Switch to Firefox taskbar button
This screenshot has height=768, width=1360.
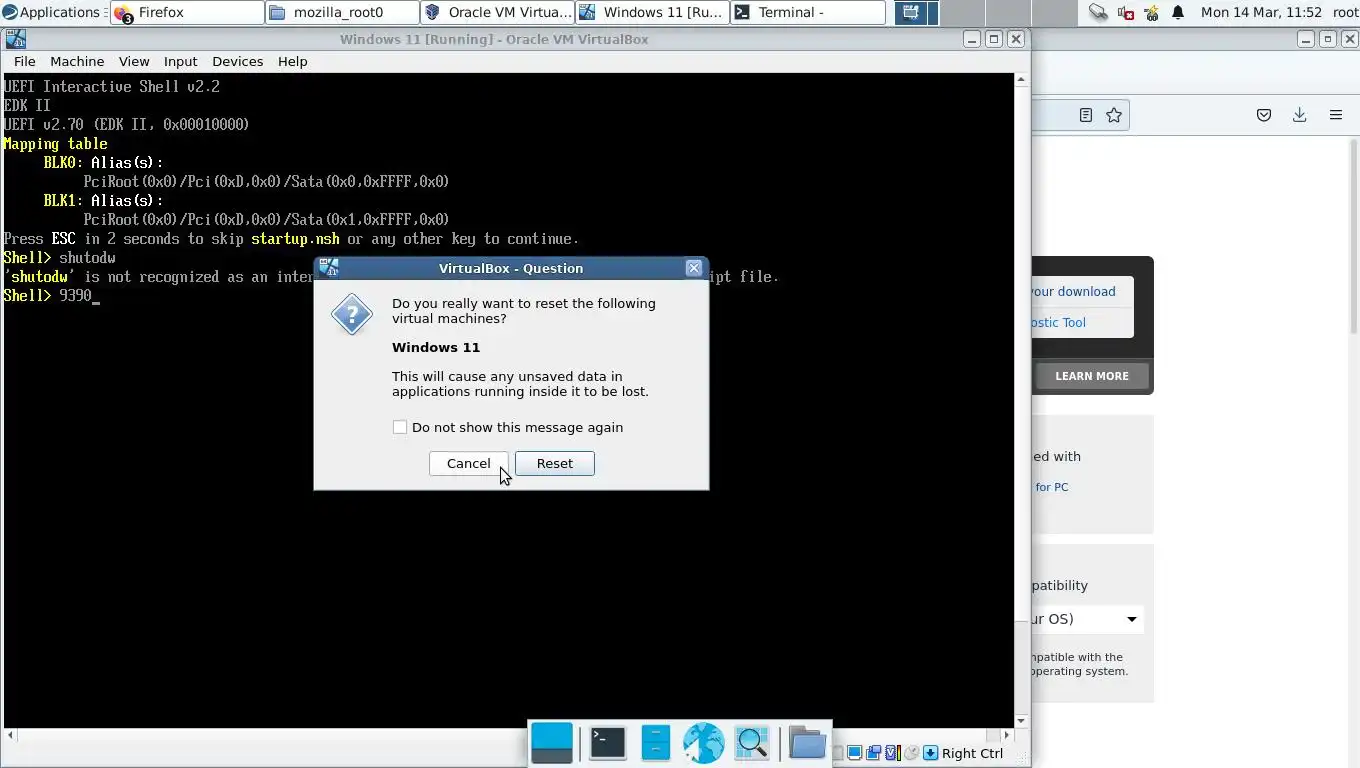[186, 12]
